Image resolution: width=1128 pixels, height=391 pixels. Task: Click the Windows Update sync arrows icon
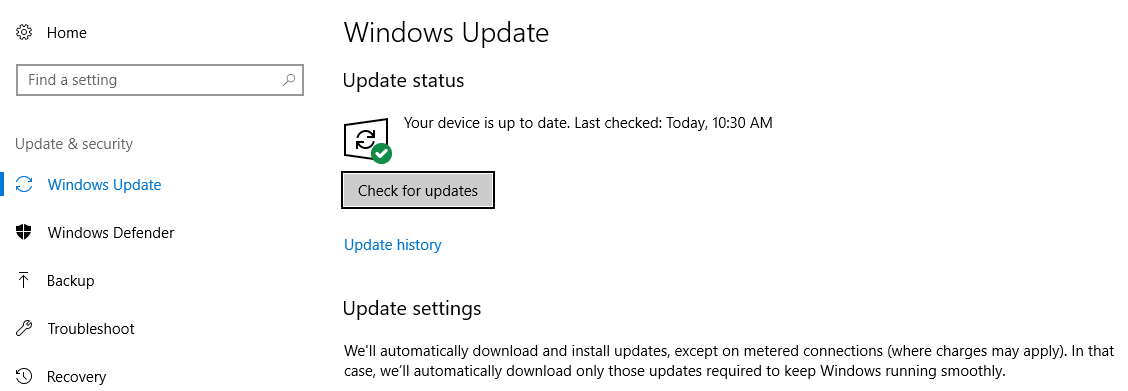click(24, 185)
